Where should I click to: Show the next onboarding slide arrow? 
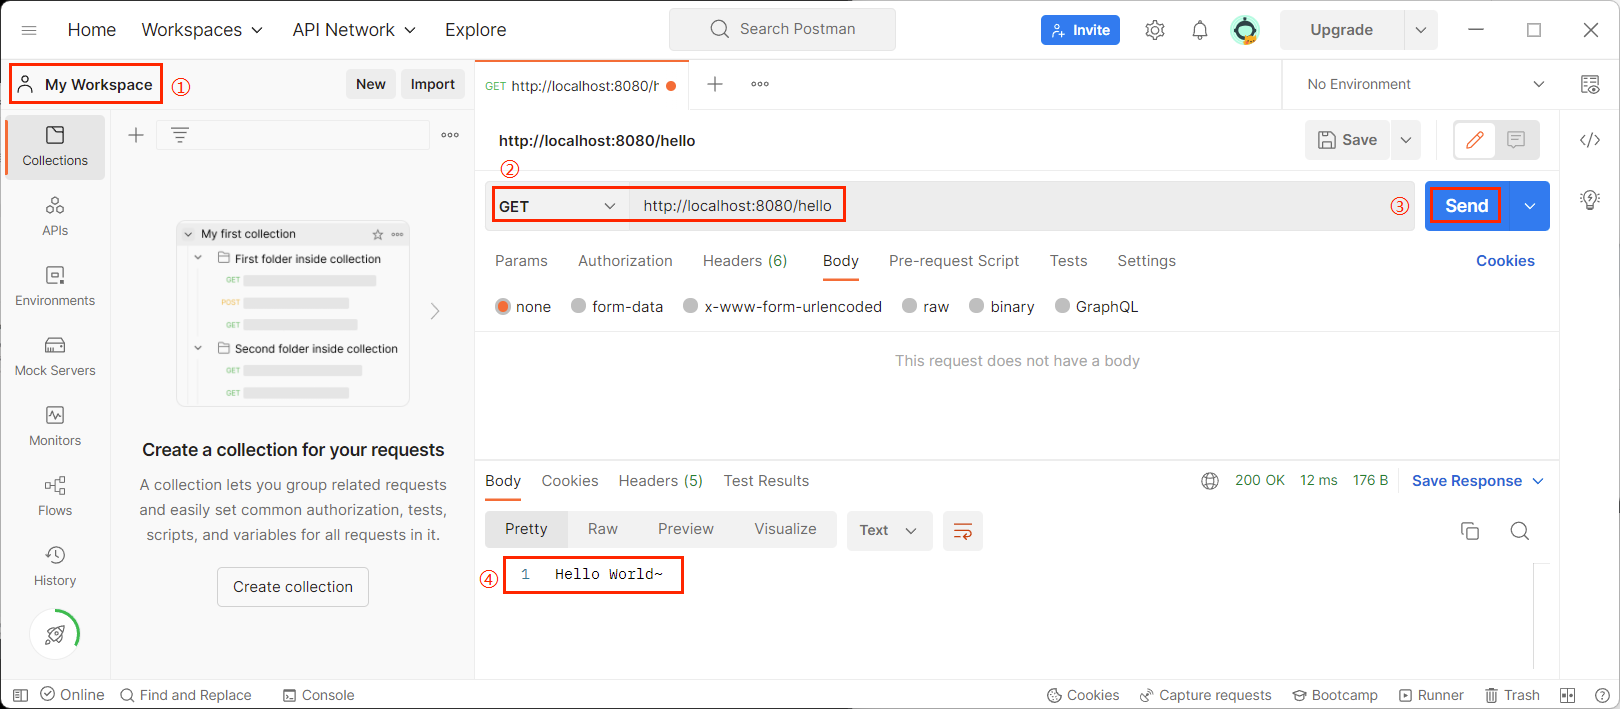click(x=435, y=311)
